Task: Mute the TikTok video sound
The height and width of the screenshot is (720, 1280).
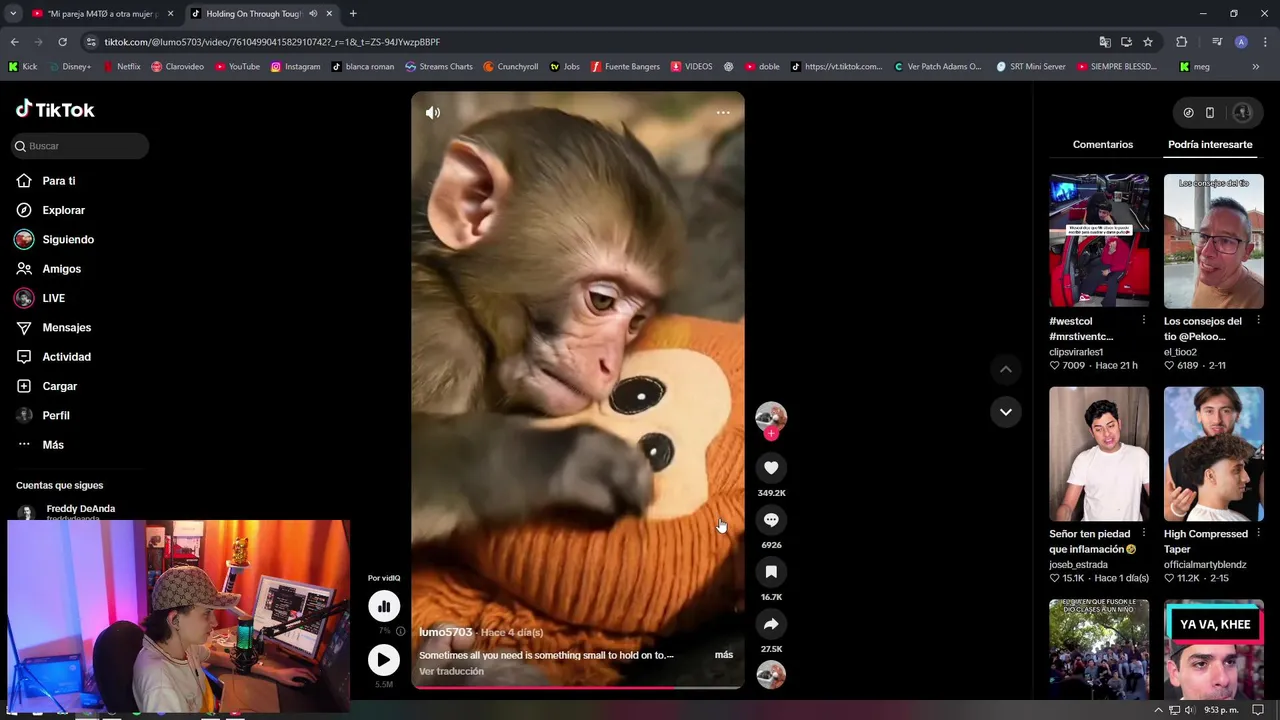Action: (432, 113)
